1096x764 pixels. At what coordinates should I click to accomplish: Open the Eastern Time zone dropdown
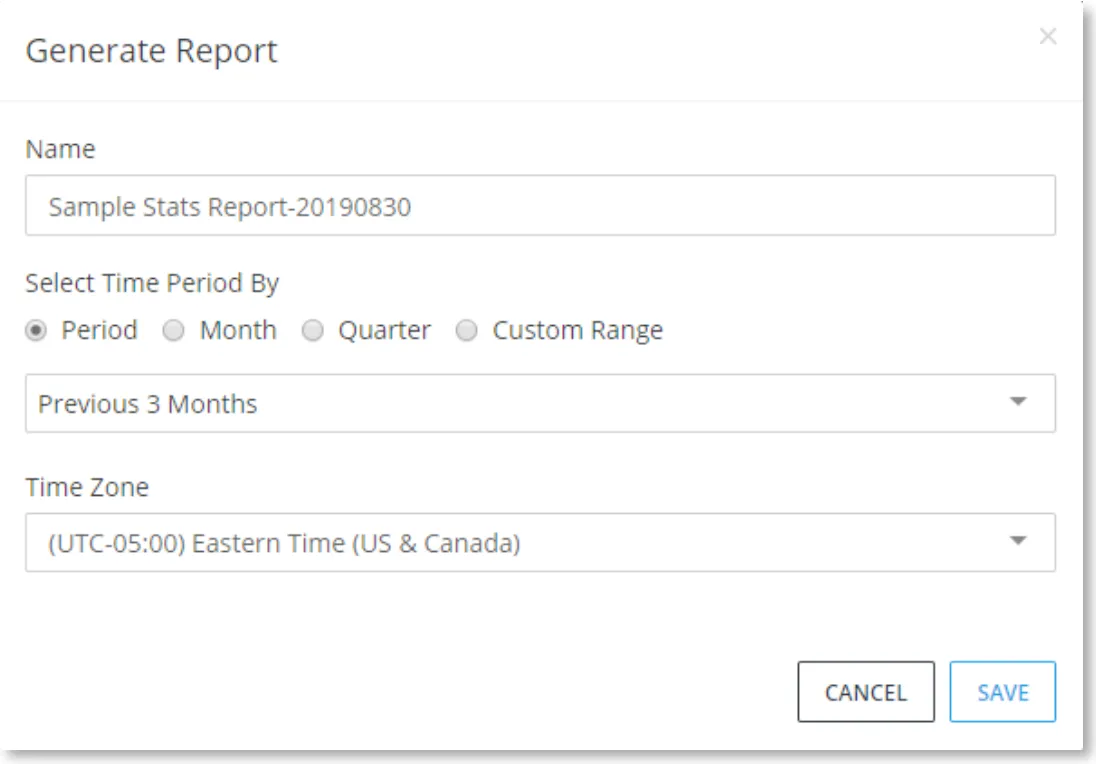(540, 542)
